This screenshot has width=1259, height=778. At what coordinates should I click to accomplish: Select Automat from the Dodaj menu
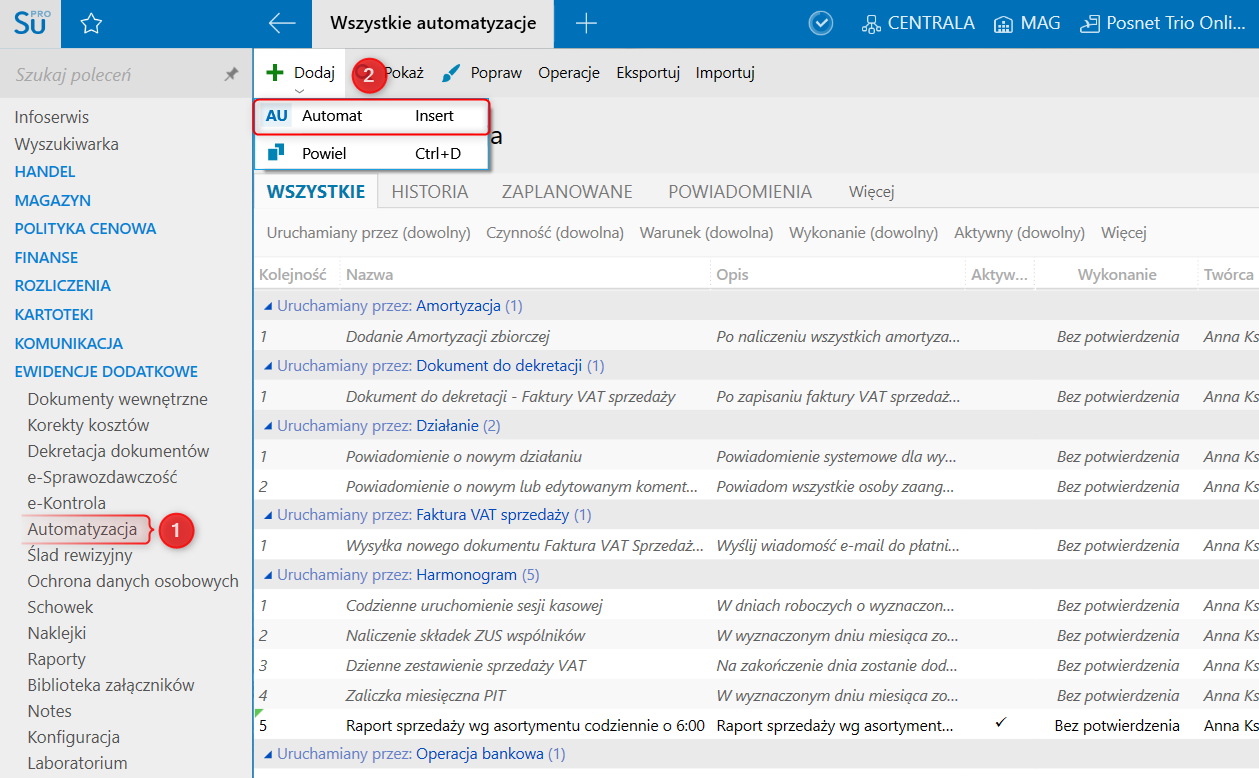click(371, 116)
